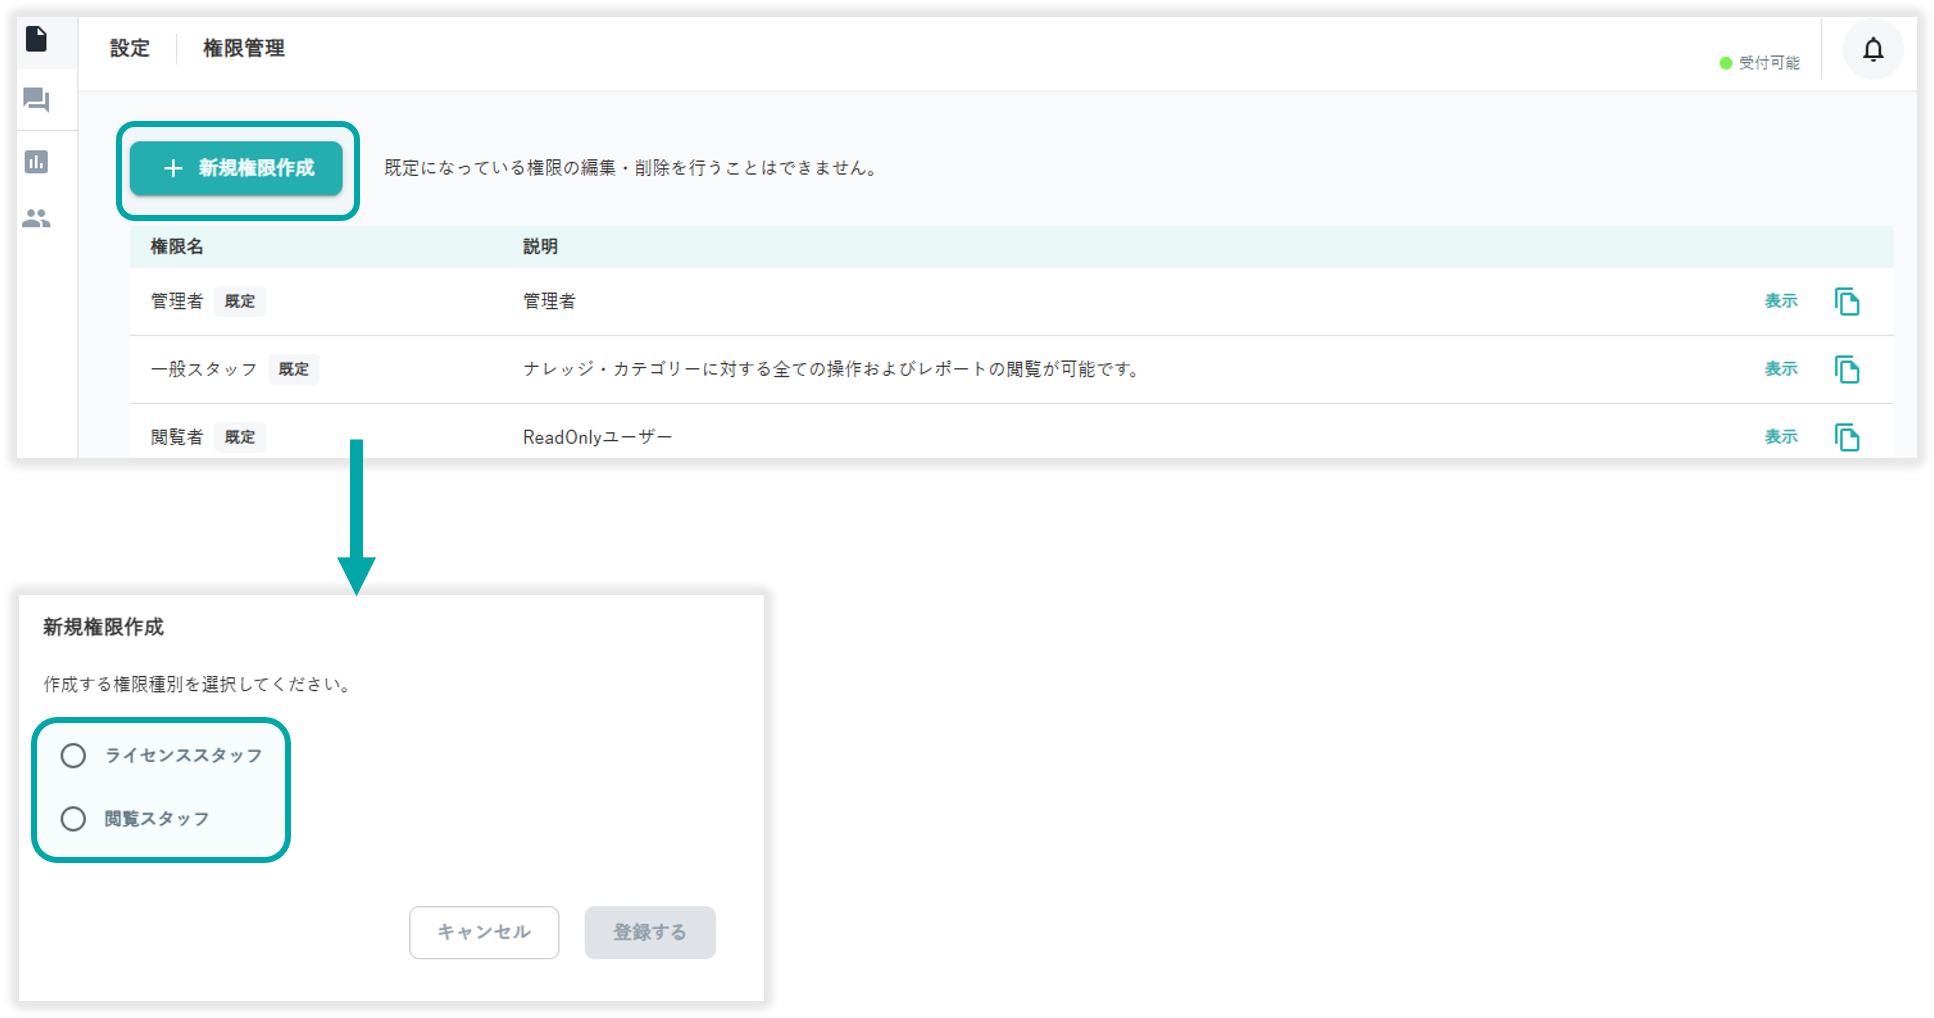Image resolution: width=1934 pixels, height=1018 pixels.
Task: Click the 登録する button
Action: click(650, 932)
